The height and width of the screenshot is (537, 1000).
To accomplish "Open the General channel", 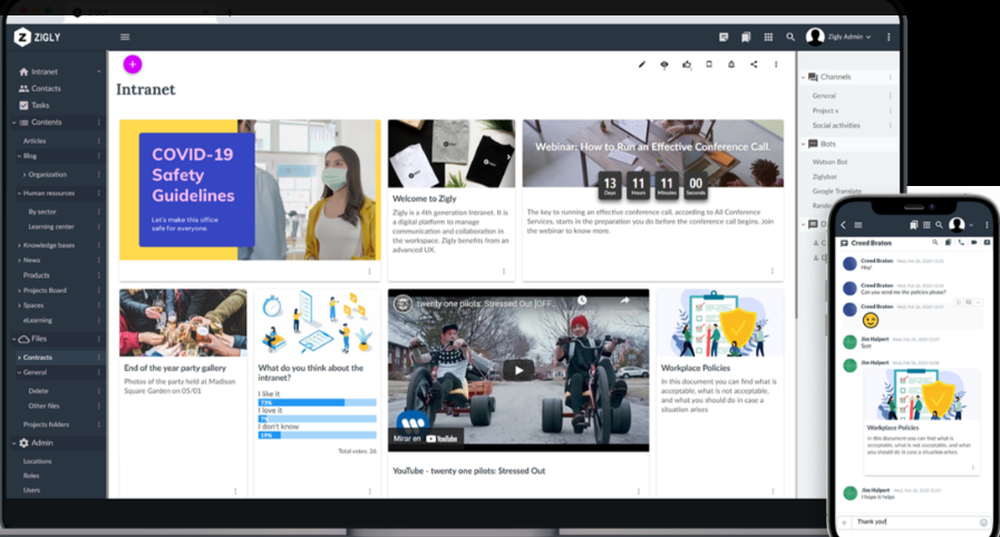I will [x=824, y=96].
